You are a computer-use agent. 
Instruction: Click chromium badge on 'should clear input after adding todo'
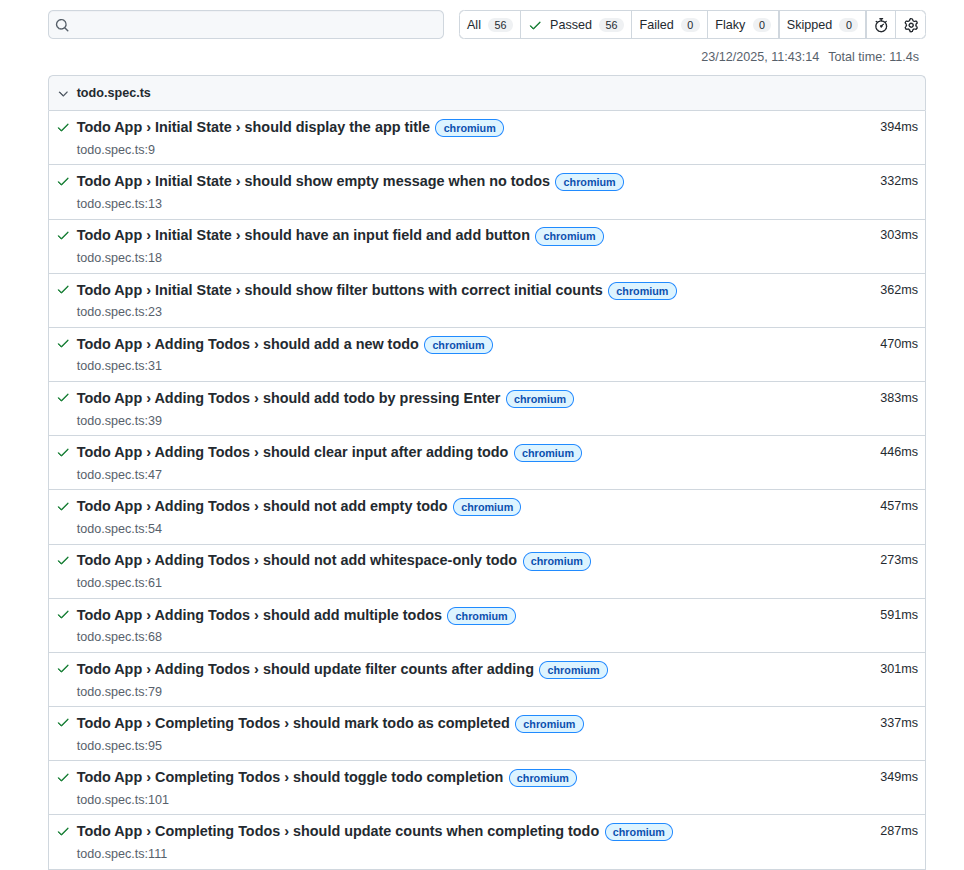pyautogui.click(x=548, y=453)
